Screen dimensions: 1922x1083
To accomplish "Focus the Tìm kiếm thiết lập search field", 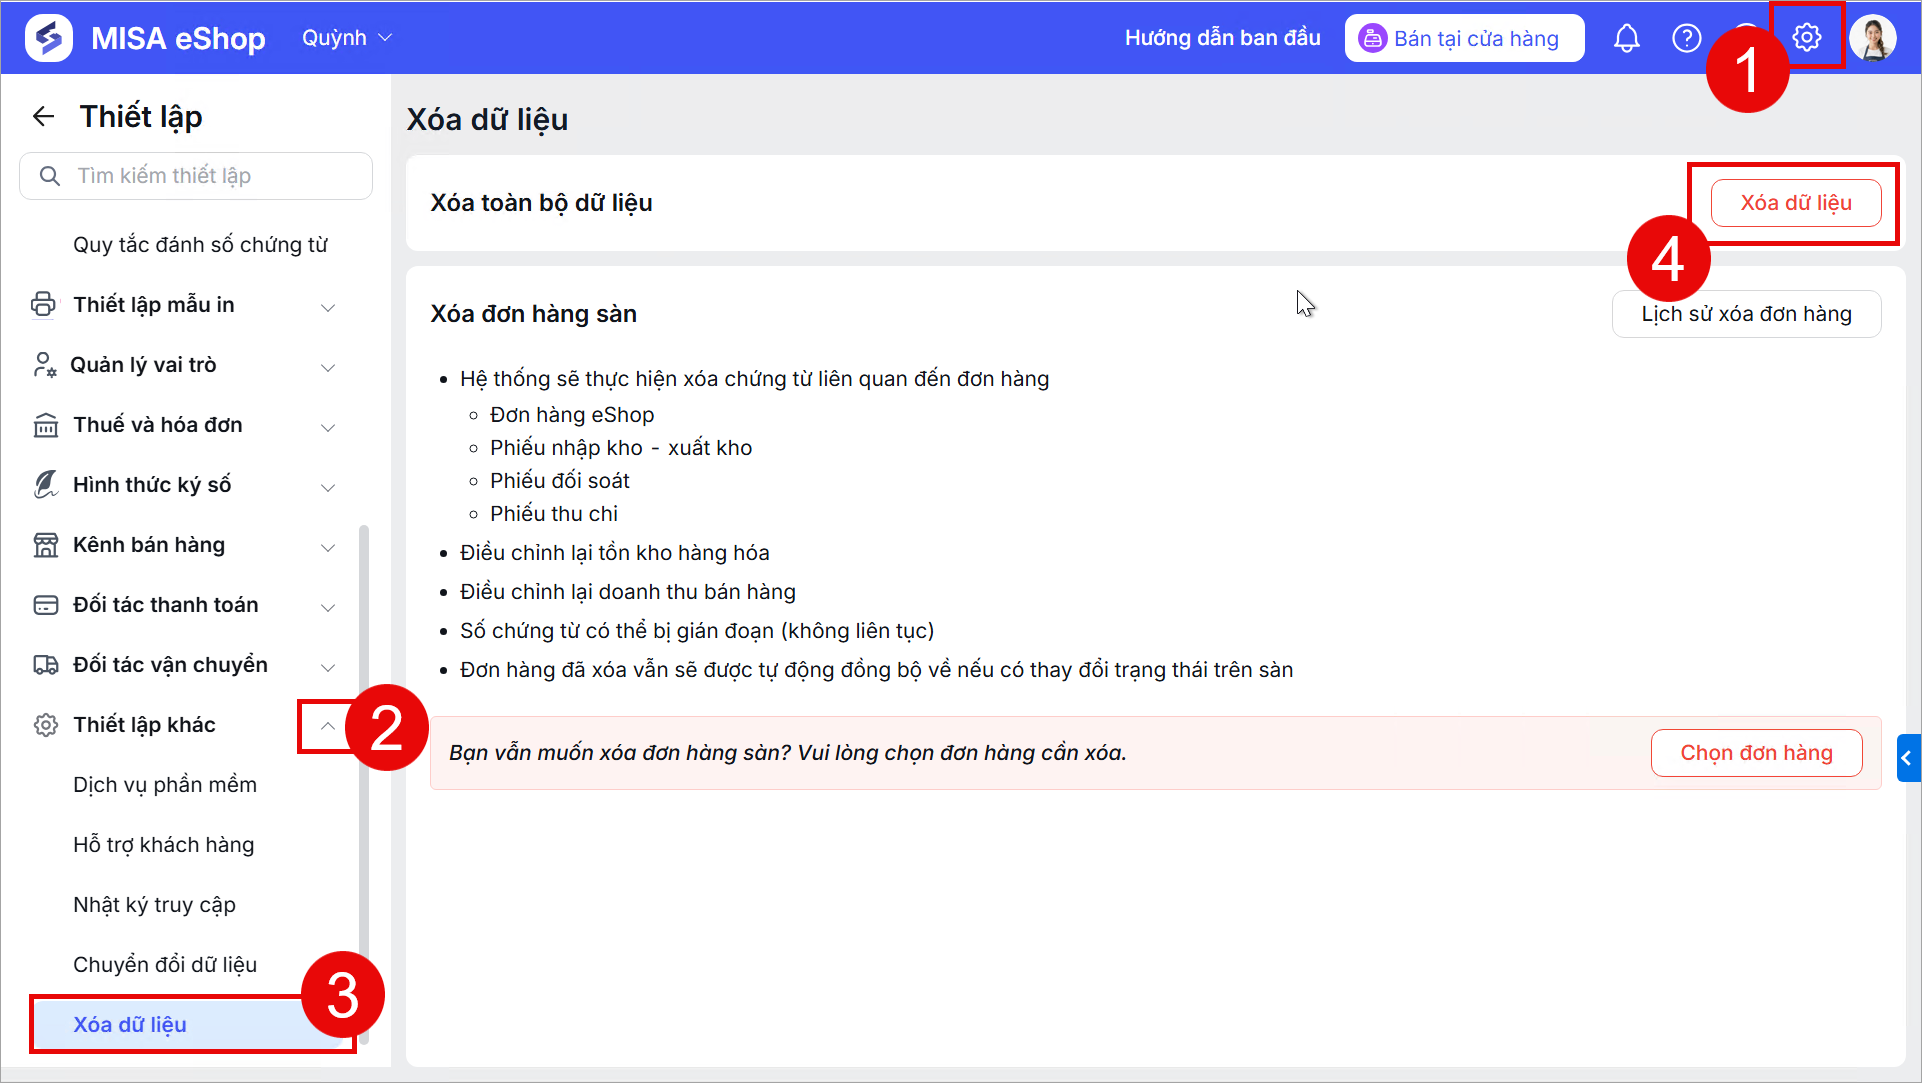I will click(196, 176).
